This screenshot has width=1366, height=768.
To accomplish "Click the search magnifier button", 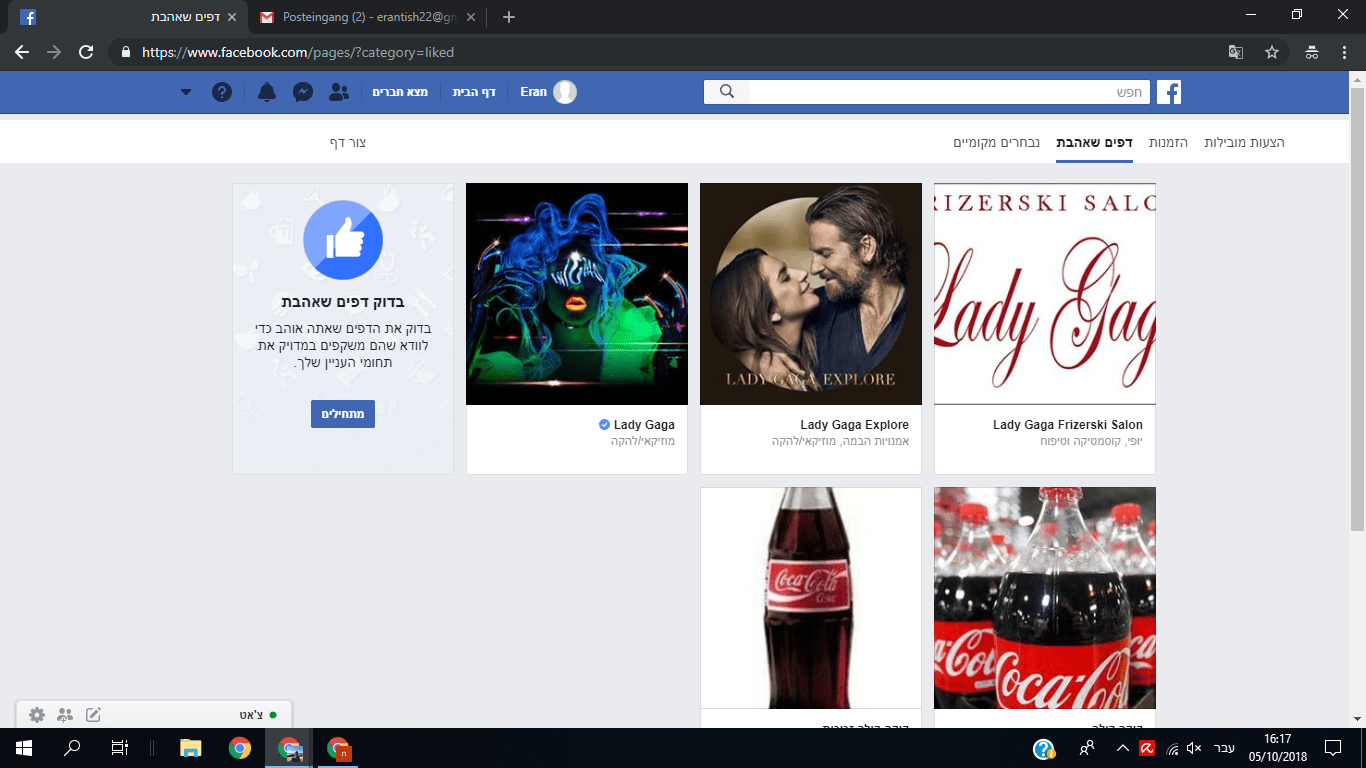I will [727, 92].
